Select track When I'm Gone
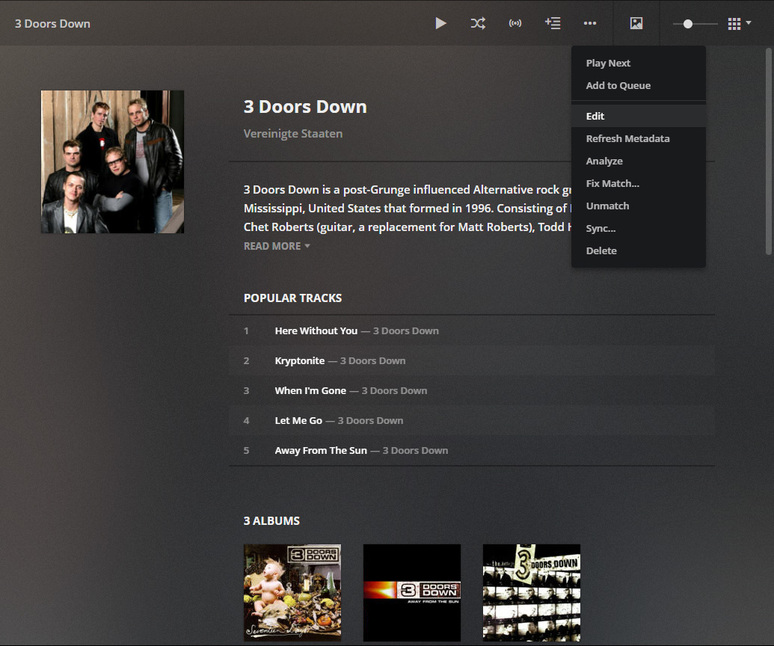Screen dimensions: 774x646 pos(310,390)
